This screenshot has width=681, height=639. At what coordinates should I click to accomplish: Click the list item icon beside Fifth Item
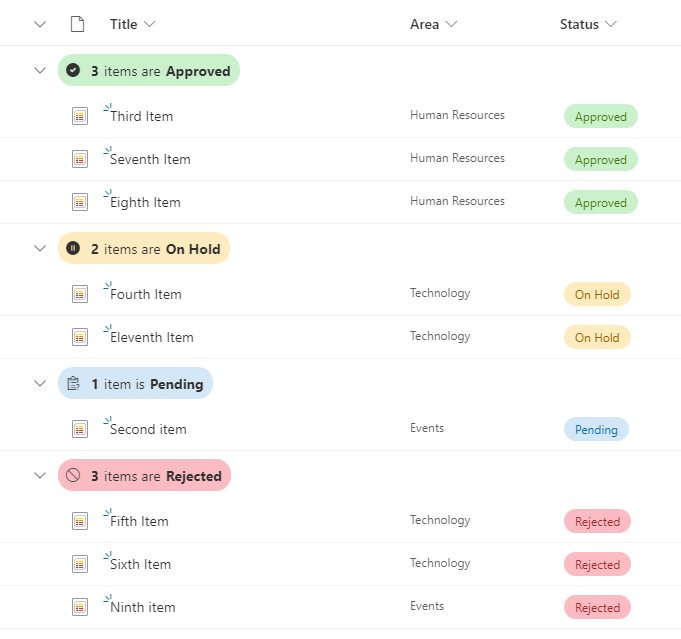coord(80,521)
